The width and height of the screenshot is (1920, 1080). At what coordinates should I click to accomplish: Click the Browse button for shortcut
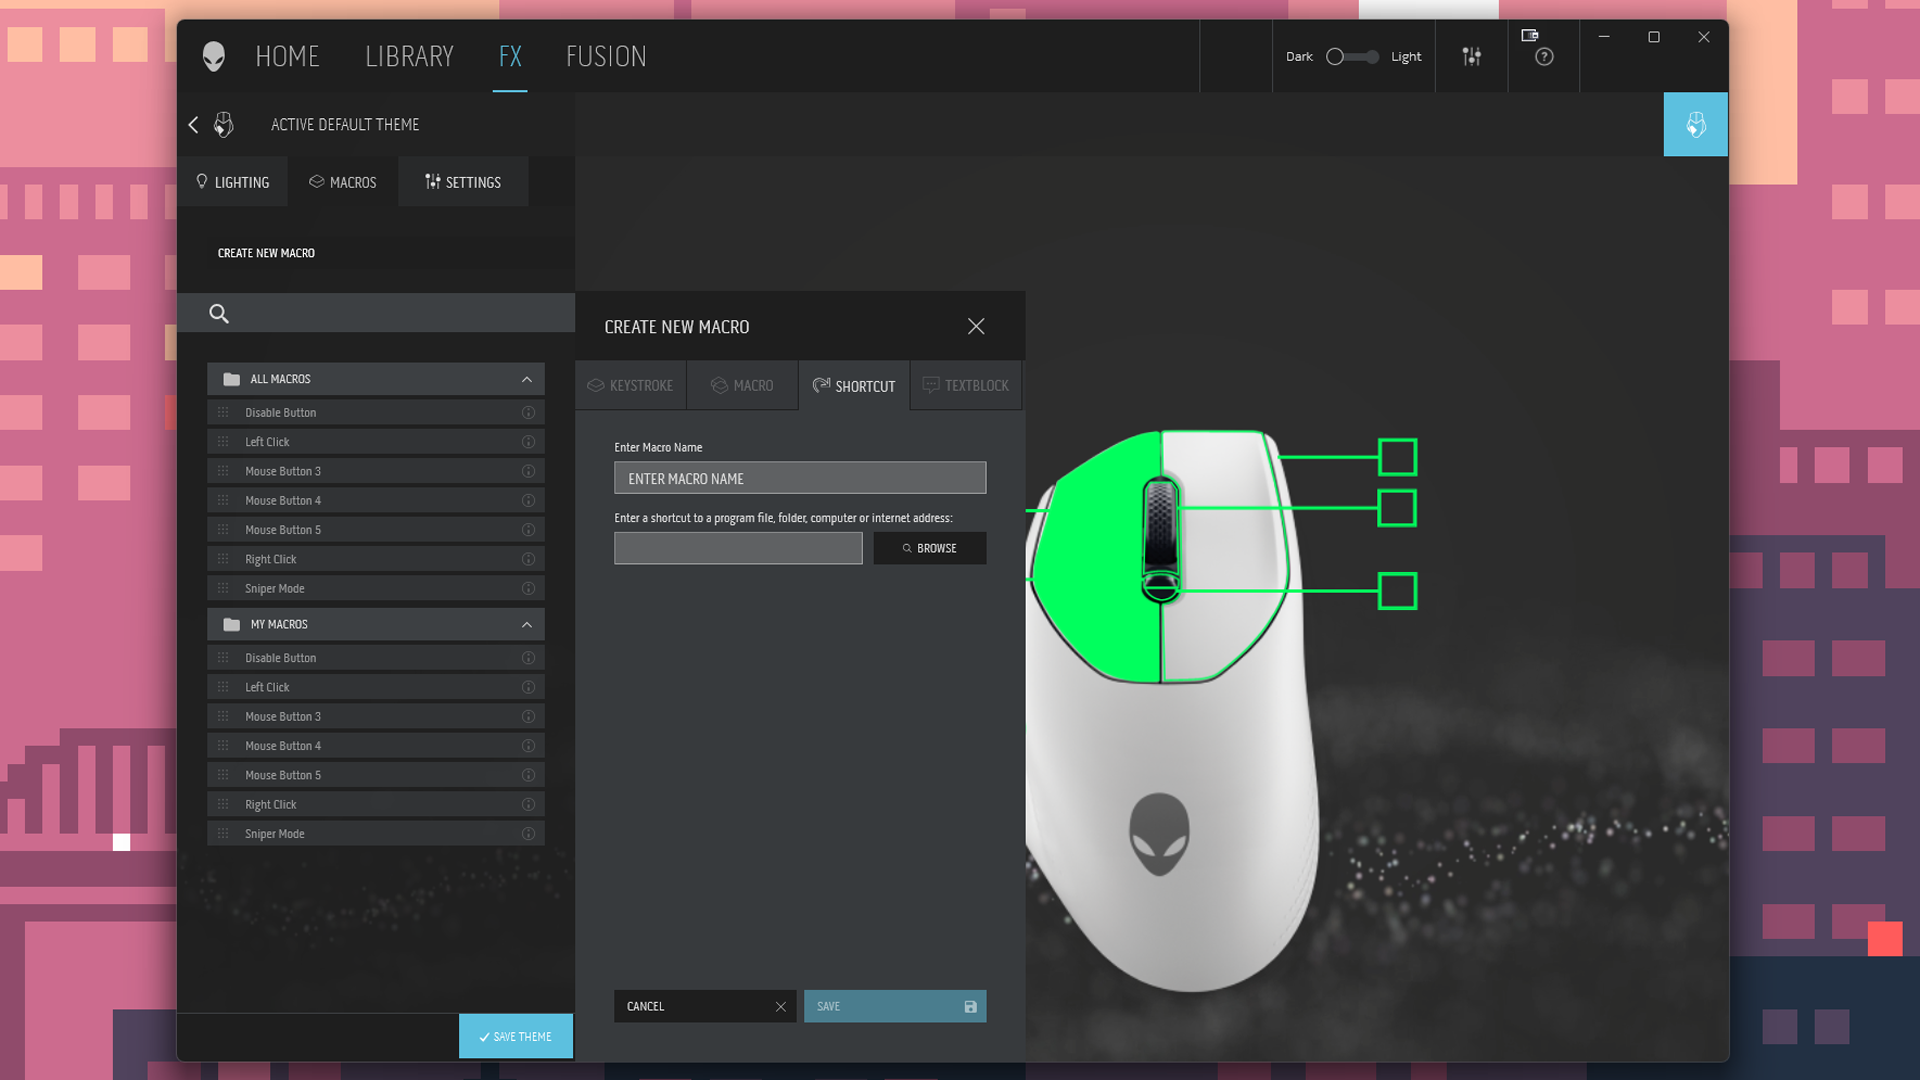[930, 548]
